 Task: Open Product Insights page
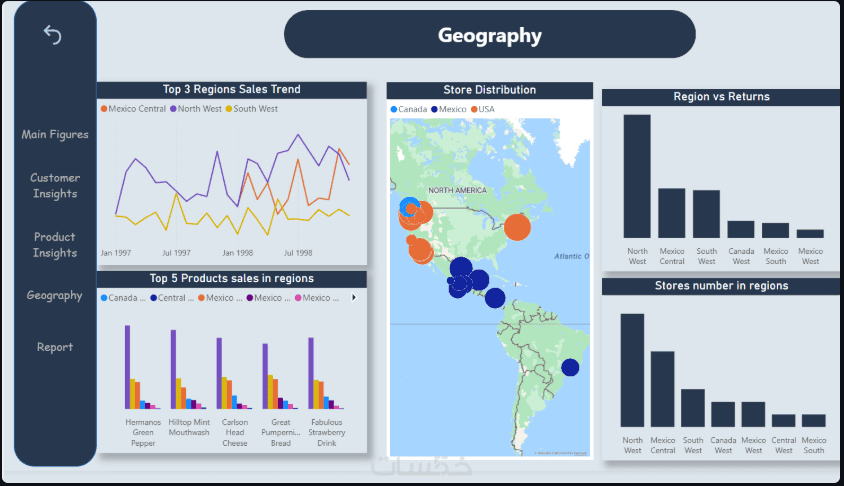(x=55, y=245)
